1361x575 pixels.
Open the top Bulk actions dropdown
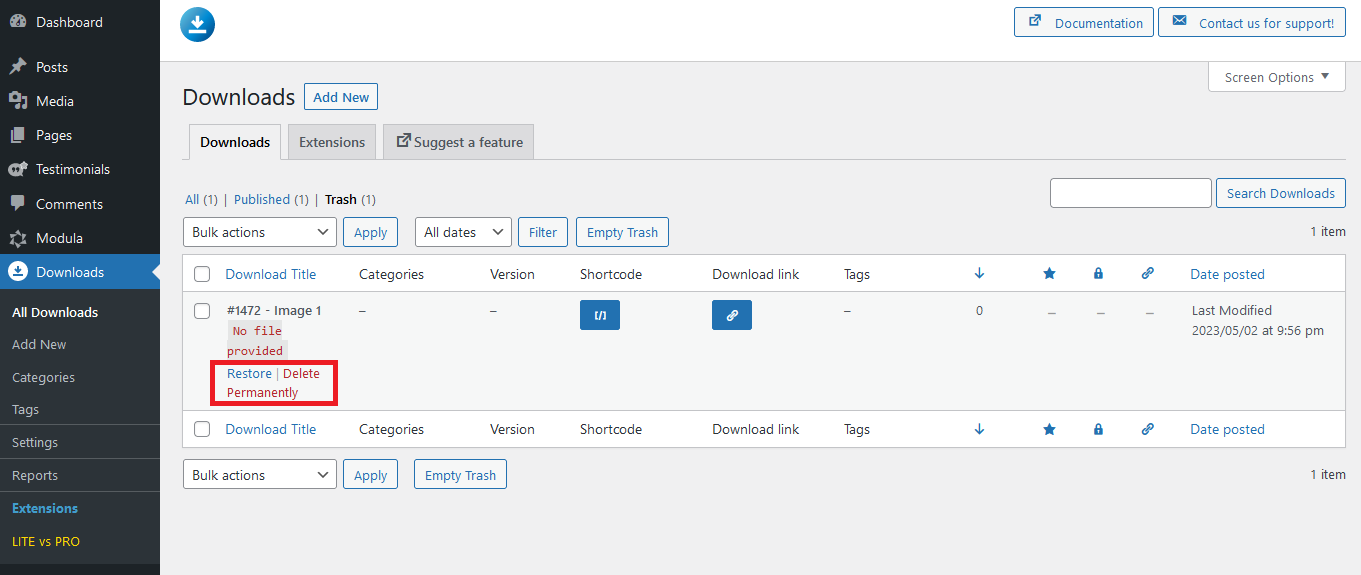[260, 232]
